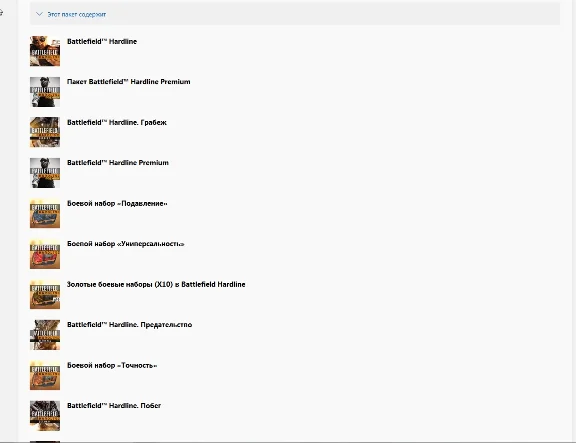
Task: Click the chevron arrow beside «Этот пакет содержит»
Action: 39,14
